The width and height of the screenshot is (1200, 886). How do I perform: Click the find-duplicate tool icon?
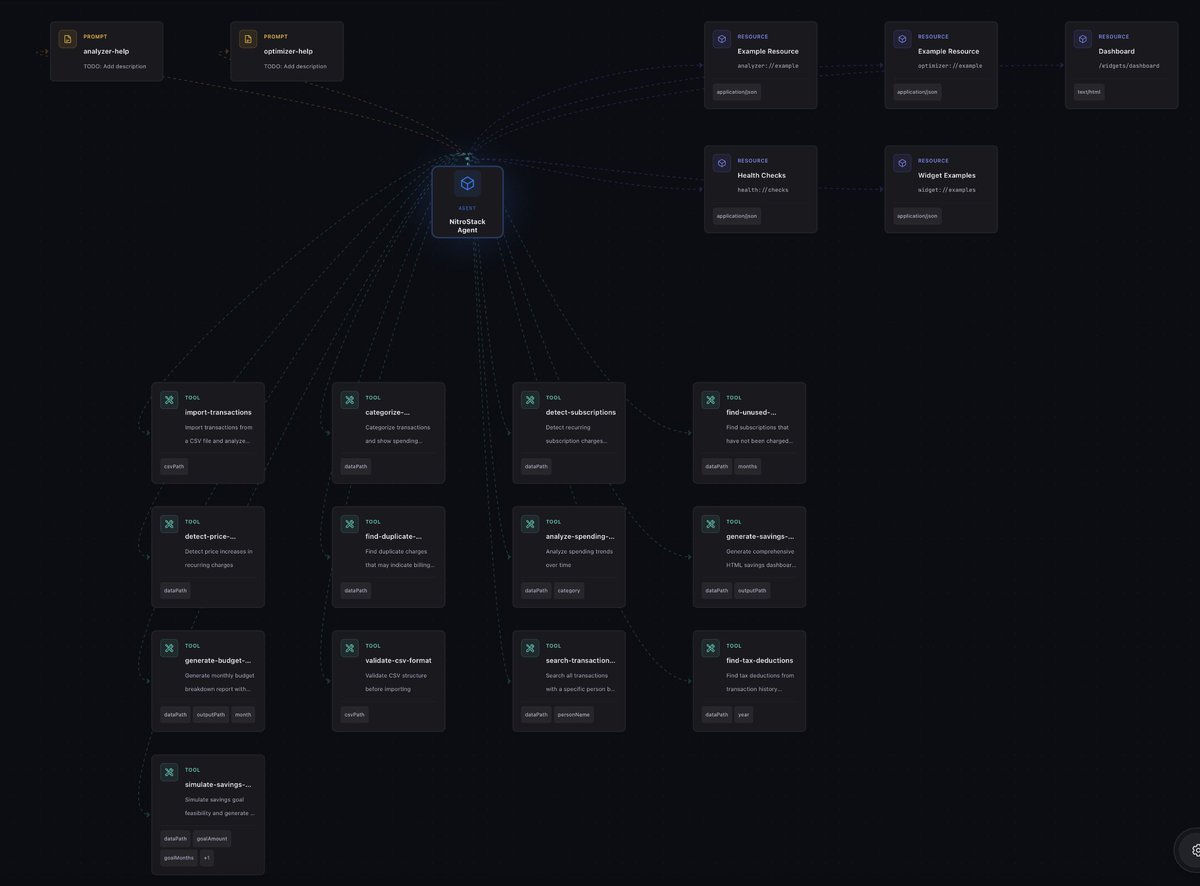coord(349,524)
